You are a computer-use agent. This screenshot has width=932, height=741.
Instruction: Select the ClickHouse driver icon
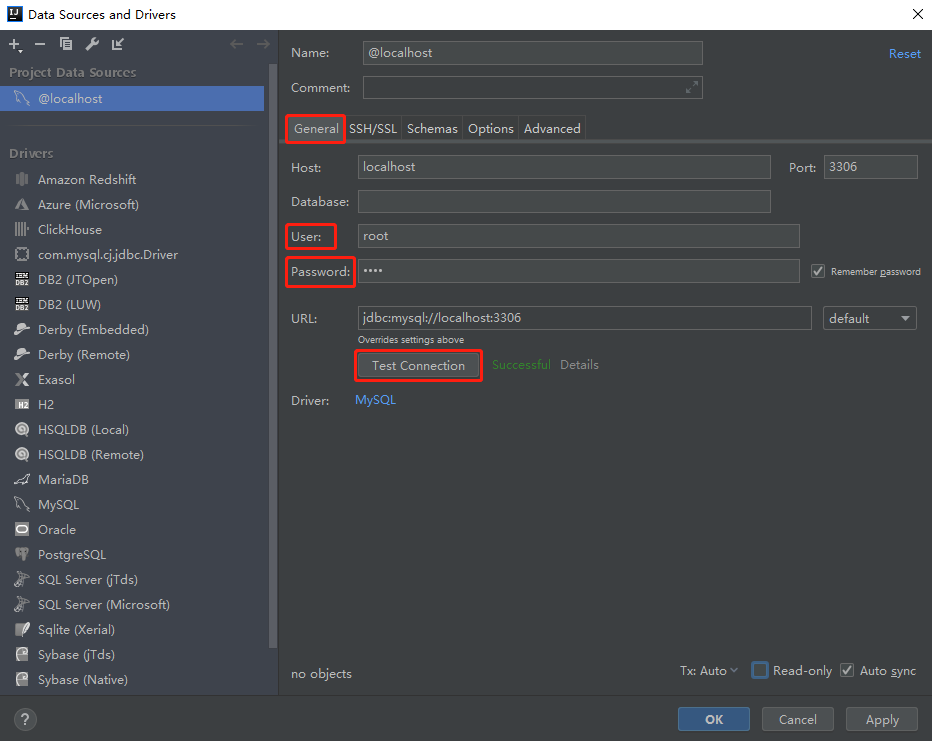coord(22,229)
